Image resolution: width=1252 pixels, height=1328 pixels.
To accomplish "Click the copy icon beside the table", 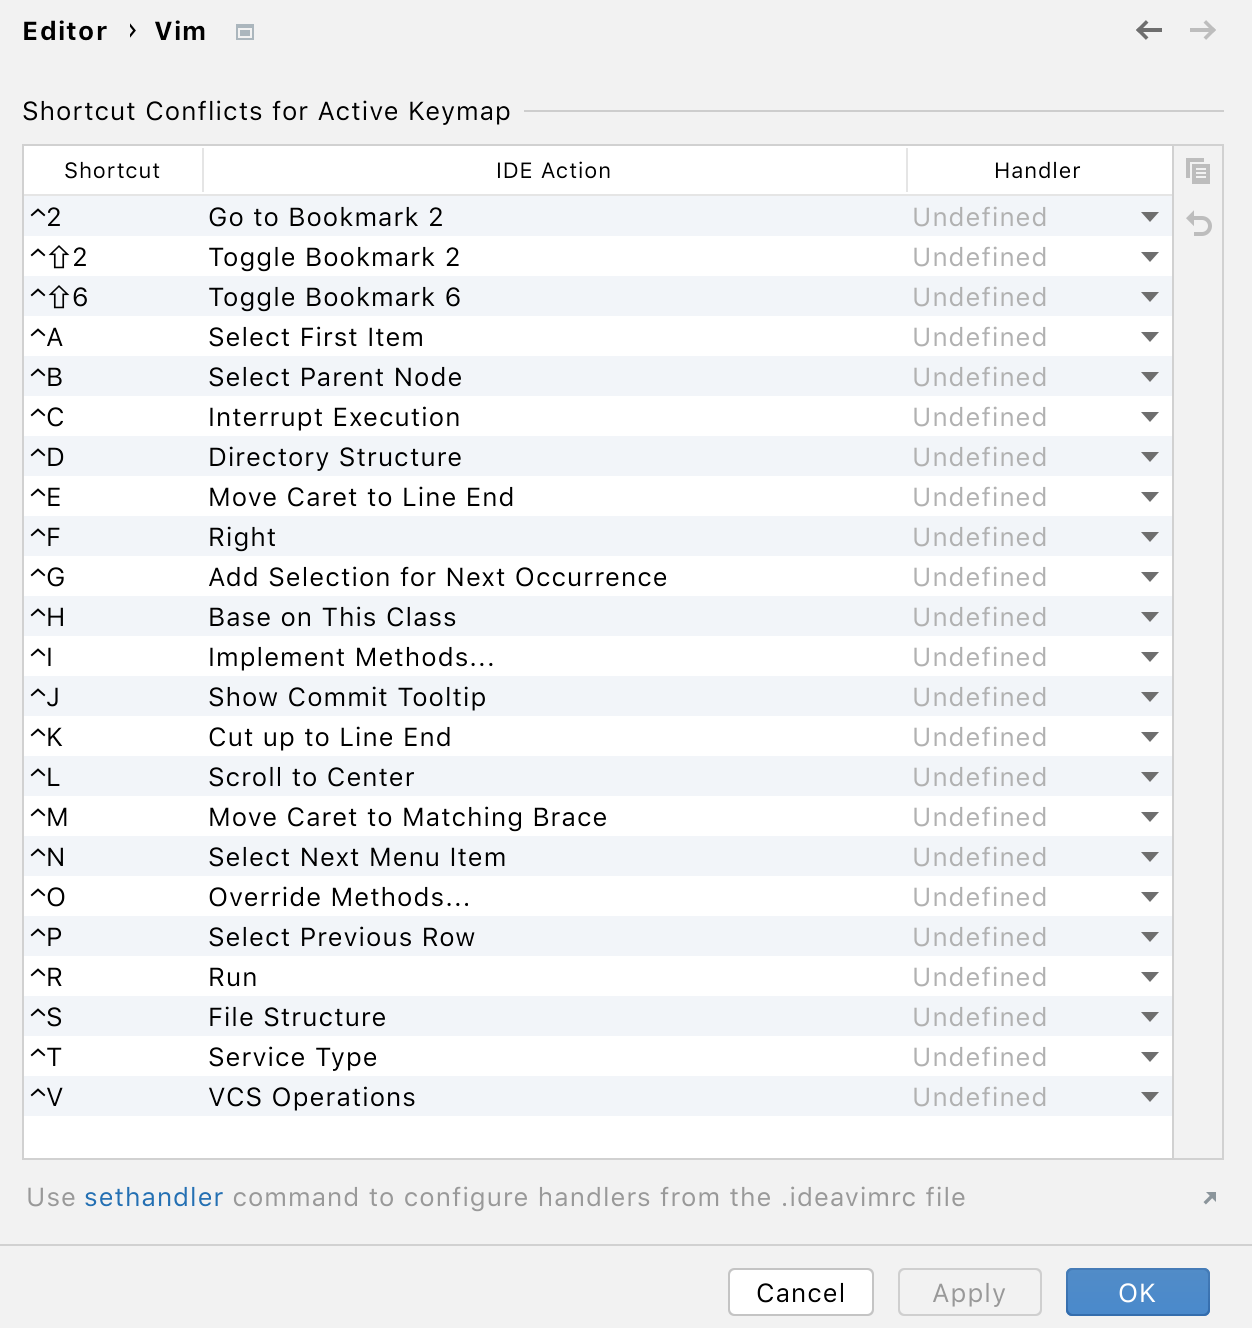I will point(1198,171).
